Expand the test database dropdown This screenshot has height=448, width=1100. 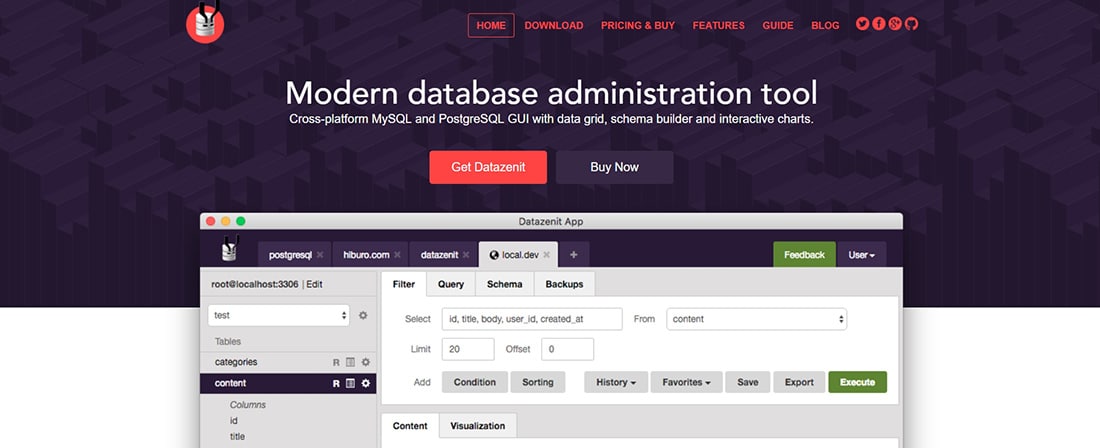pyautogui.click(x=279, y=315)
